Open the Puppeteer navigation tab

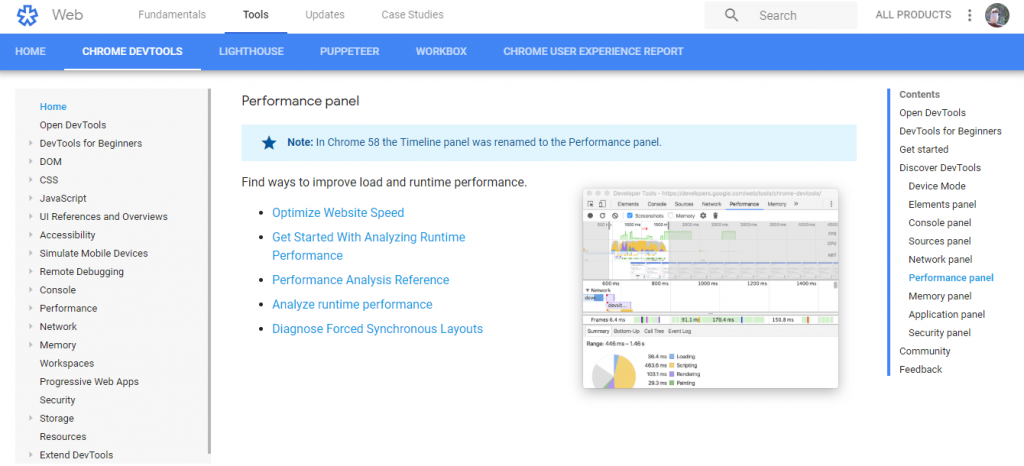coord(349,52)
